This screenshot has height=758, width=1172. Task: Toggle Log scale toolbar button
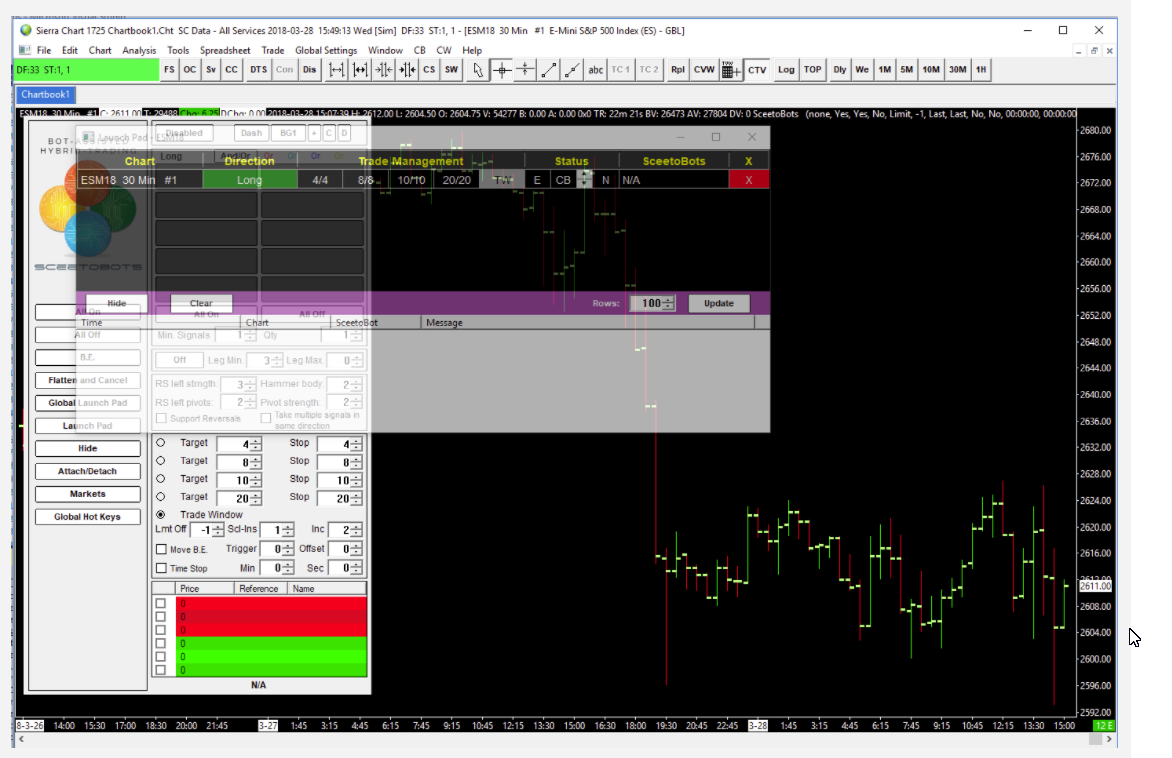[786, 70]
